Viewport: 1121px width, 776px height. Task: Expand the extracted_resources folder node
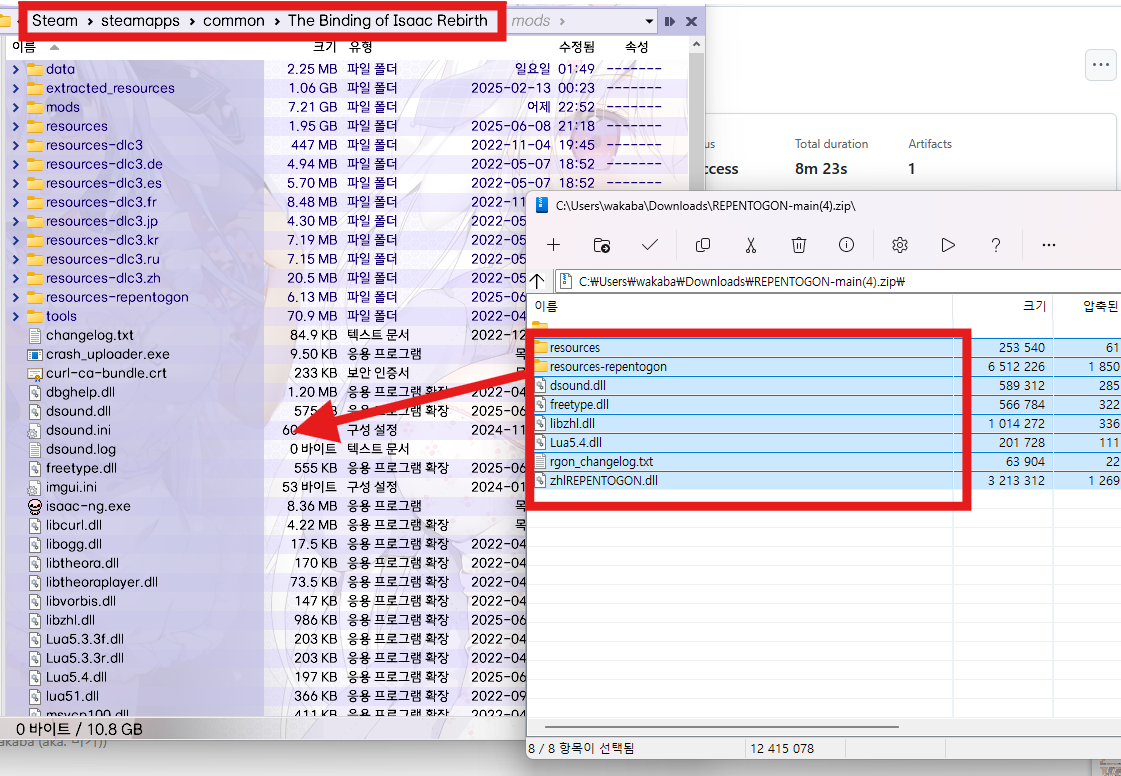[x=16, y=89]
